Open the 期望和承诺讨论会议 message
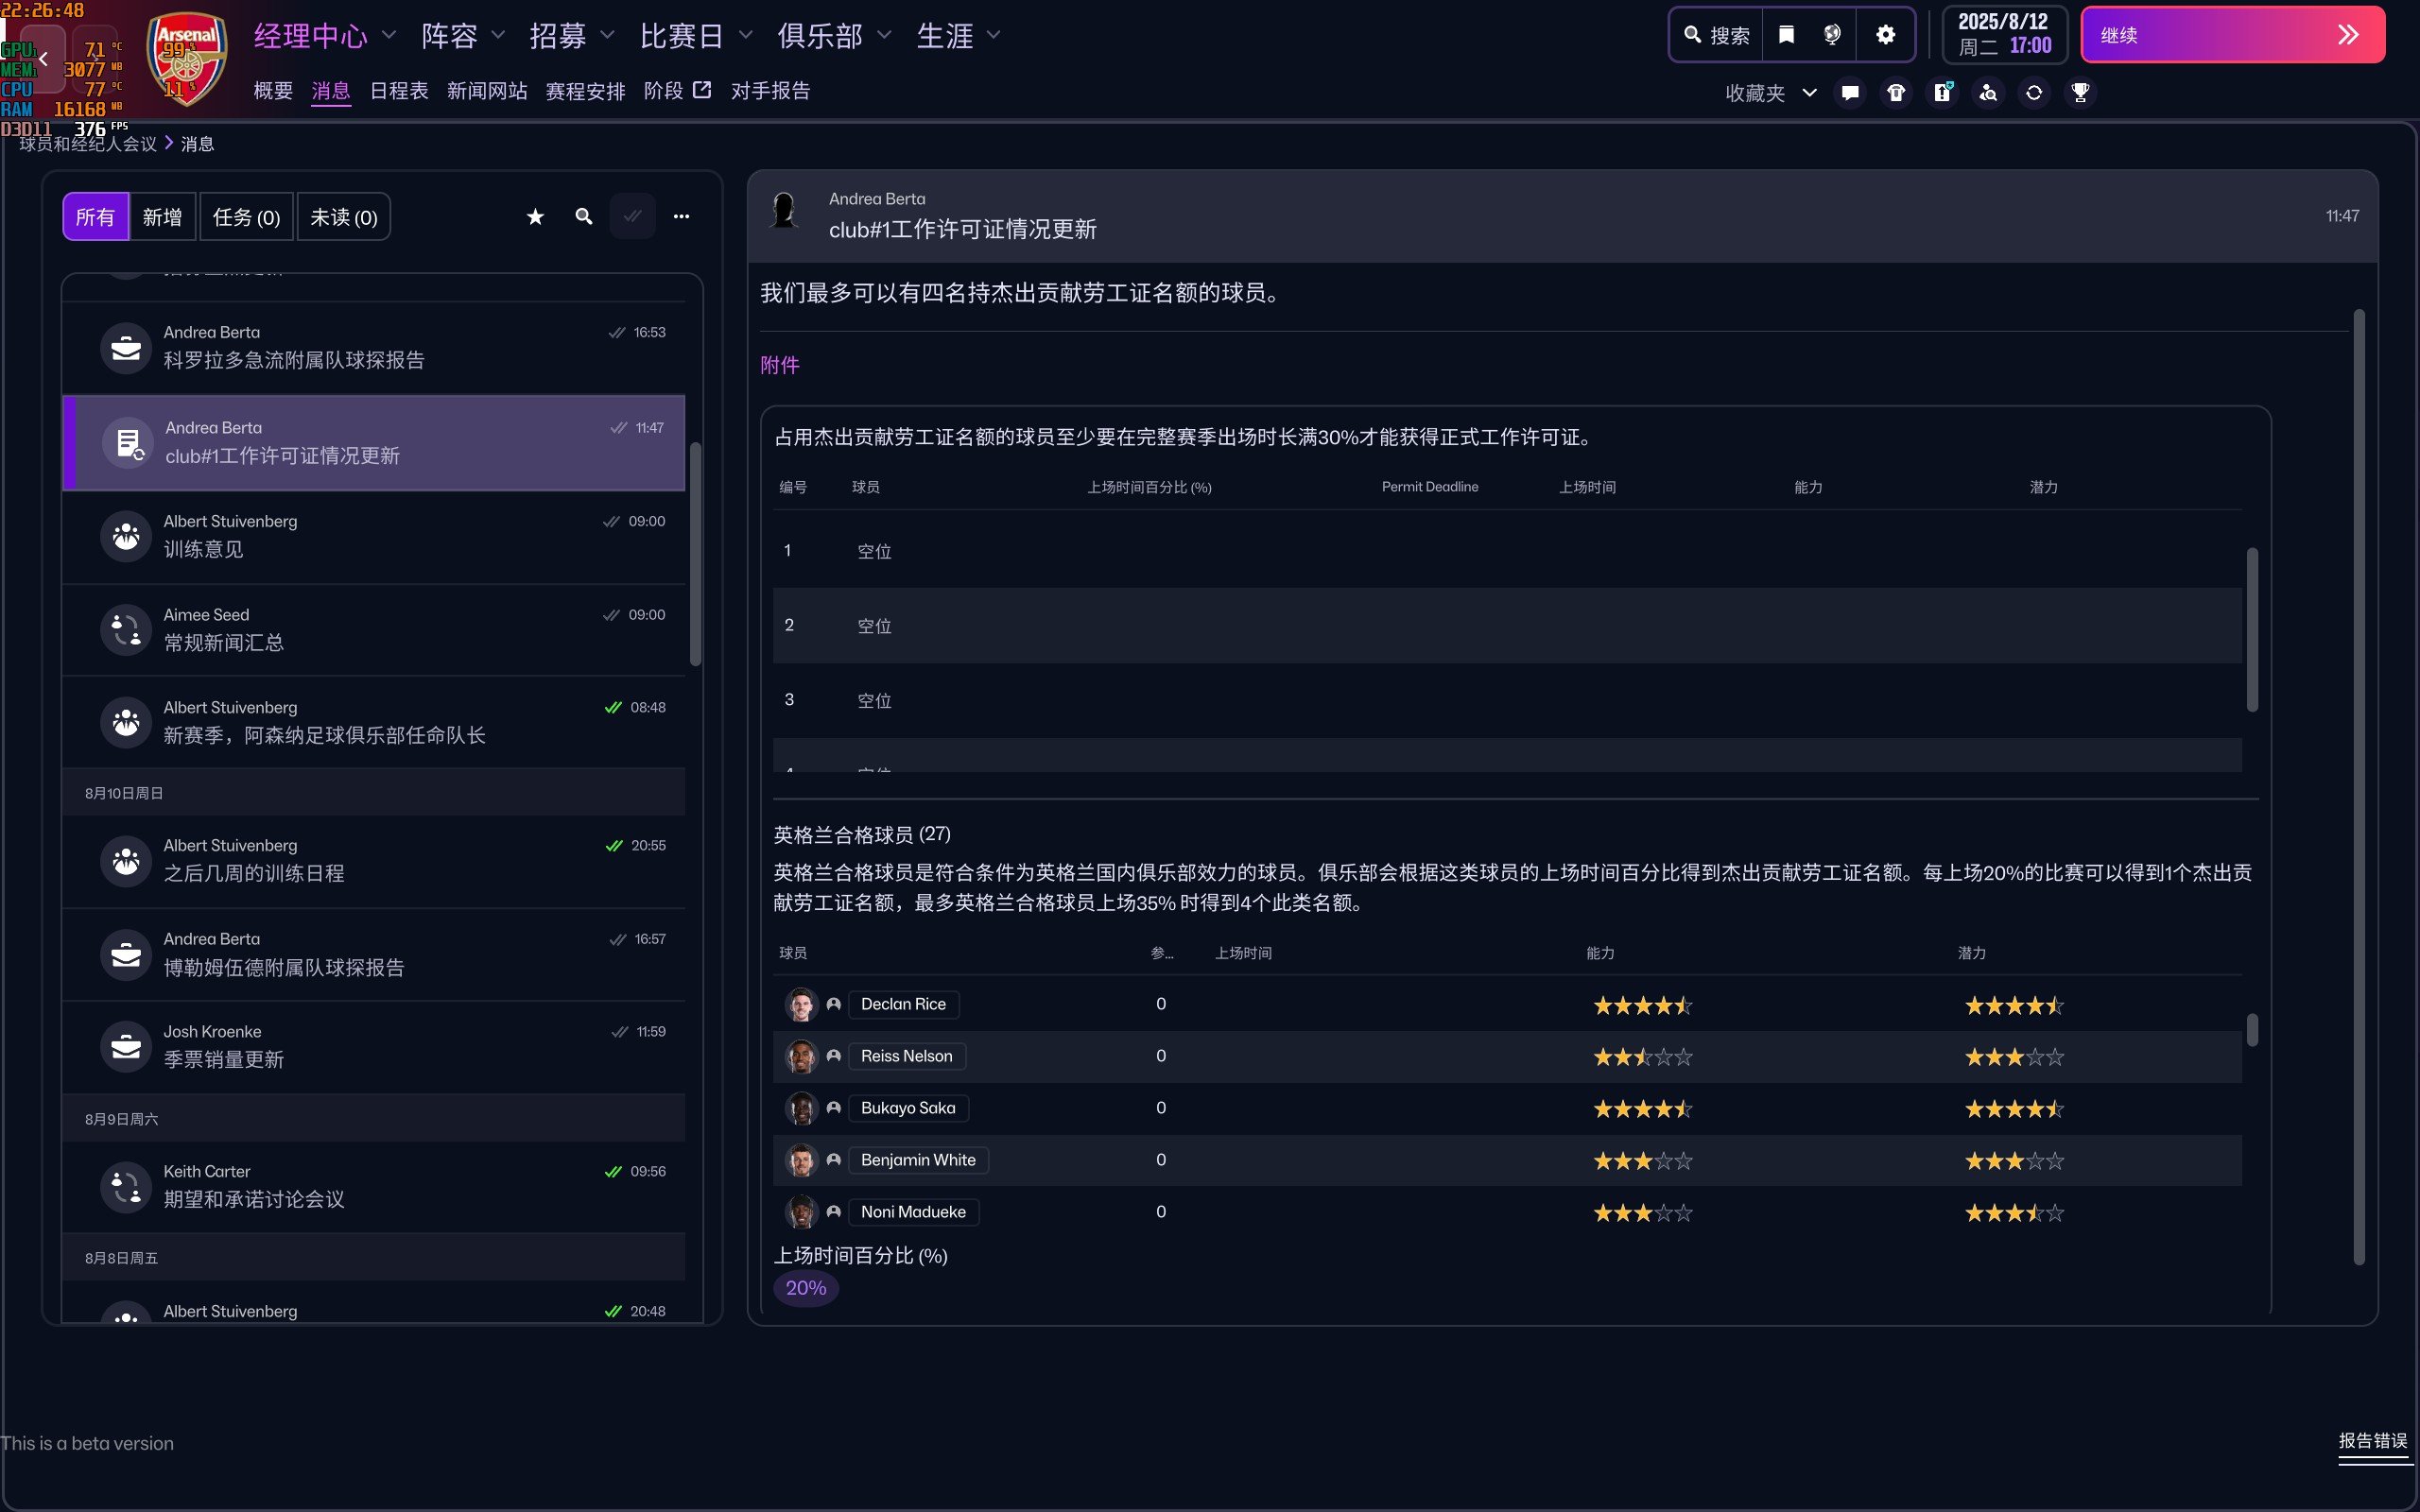 374,1186
